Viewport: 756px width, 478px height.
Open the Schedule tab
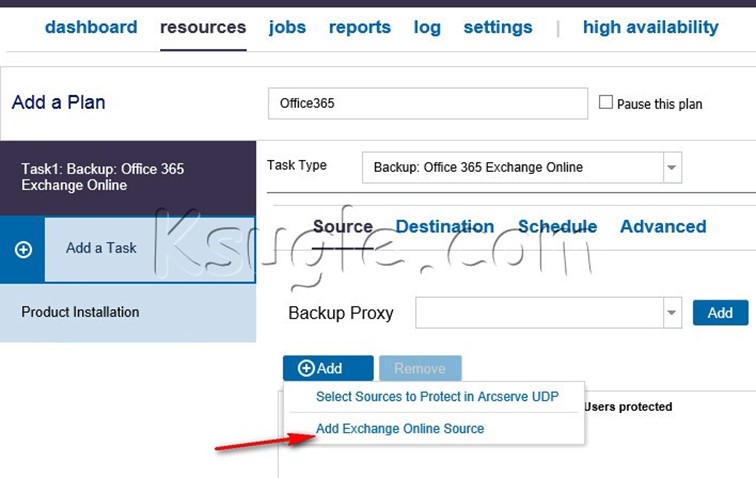point(557,227)
